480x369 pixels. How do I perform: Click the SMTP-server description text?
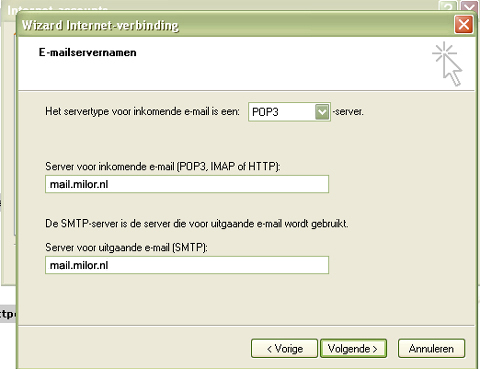197,223
